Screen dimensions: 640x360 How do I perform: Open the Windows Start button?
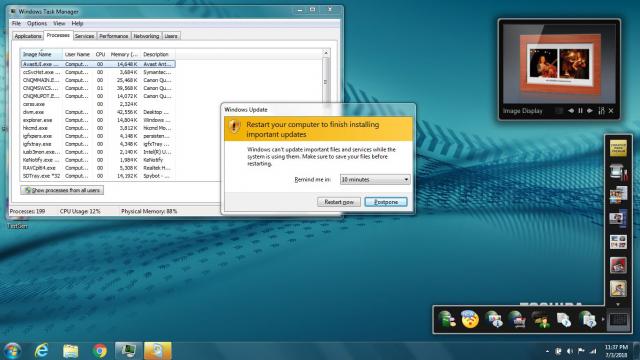pyautogui.click(x=12, y=351)
